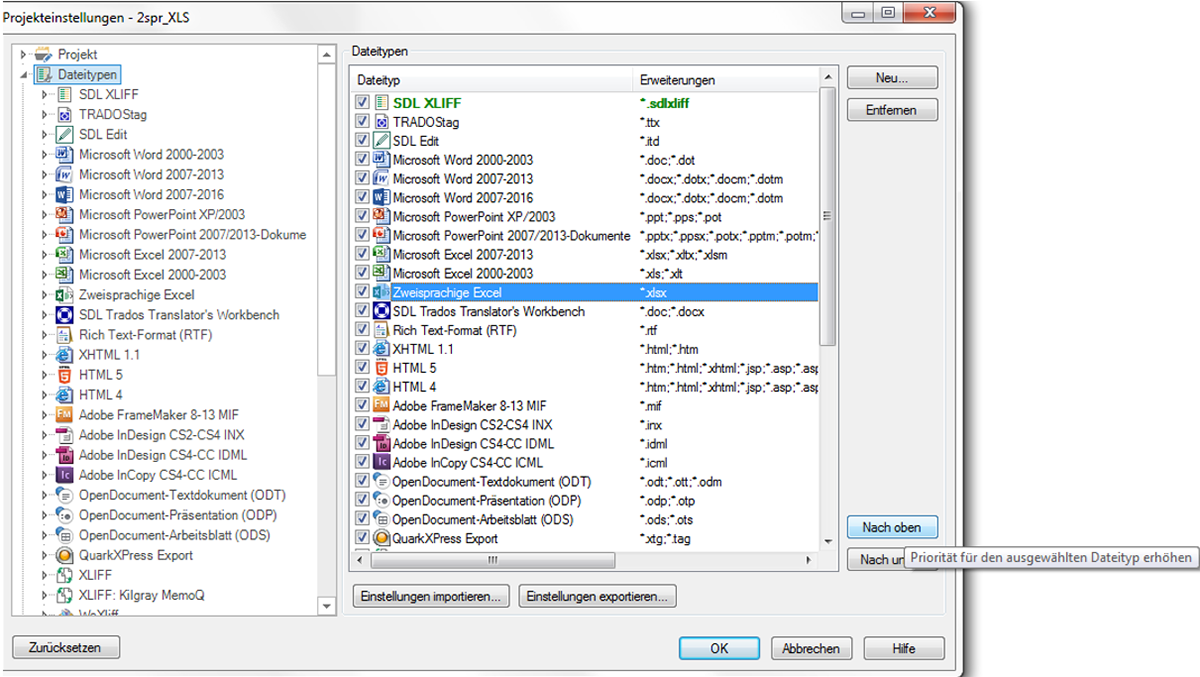Select the SDL Trados Translator's Workbench list row
Viewport: 1200px width, 677px height.
point(585,311)
